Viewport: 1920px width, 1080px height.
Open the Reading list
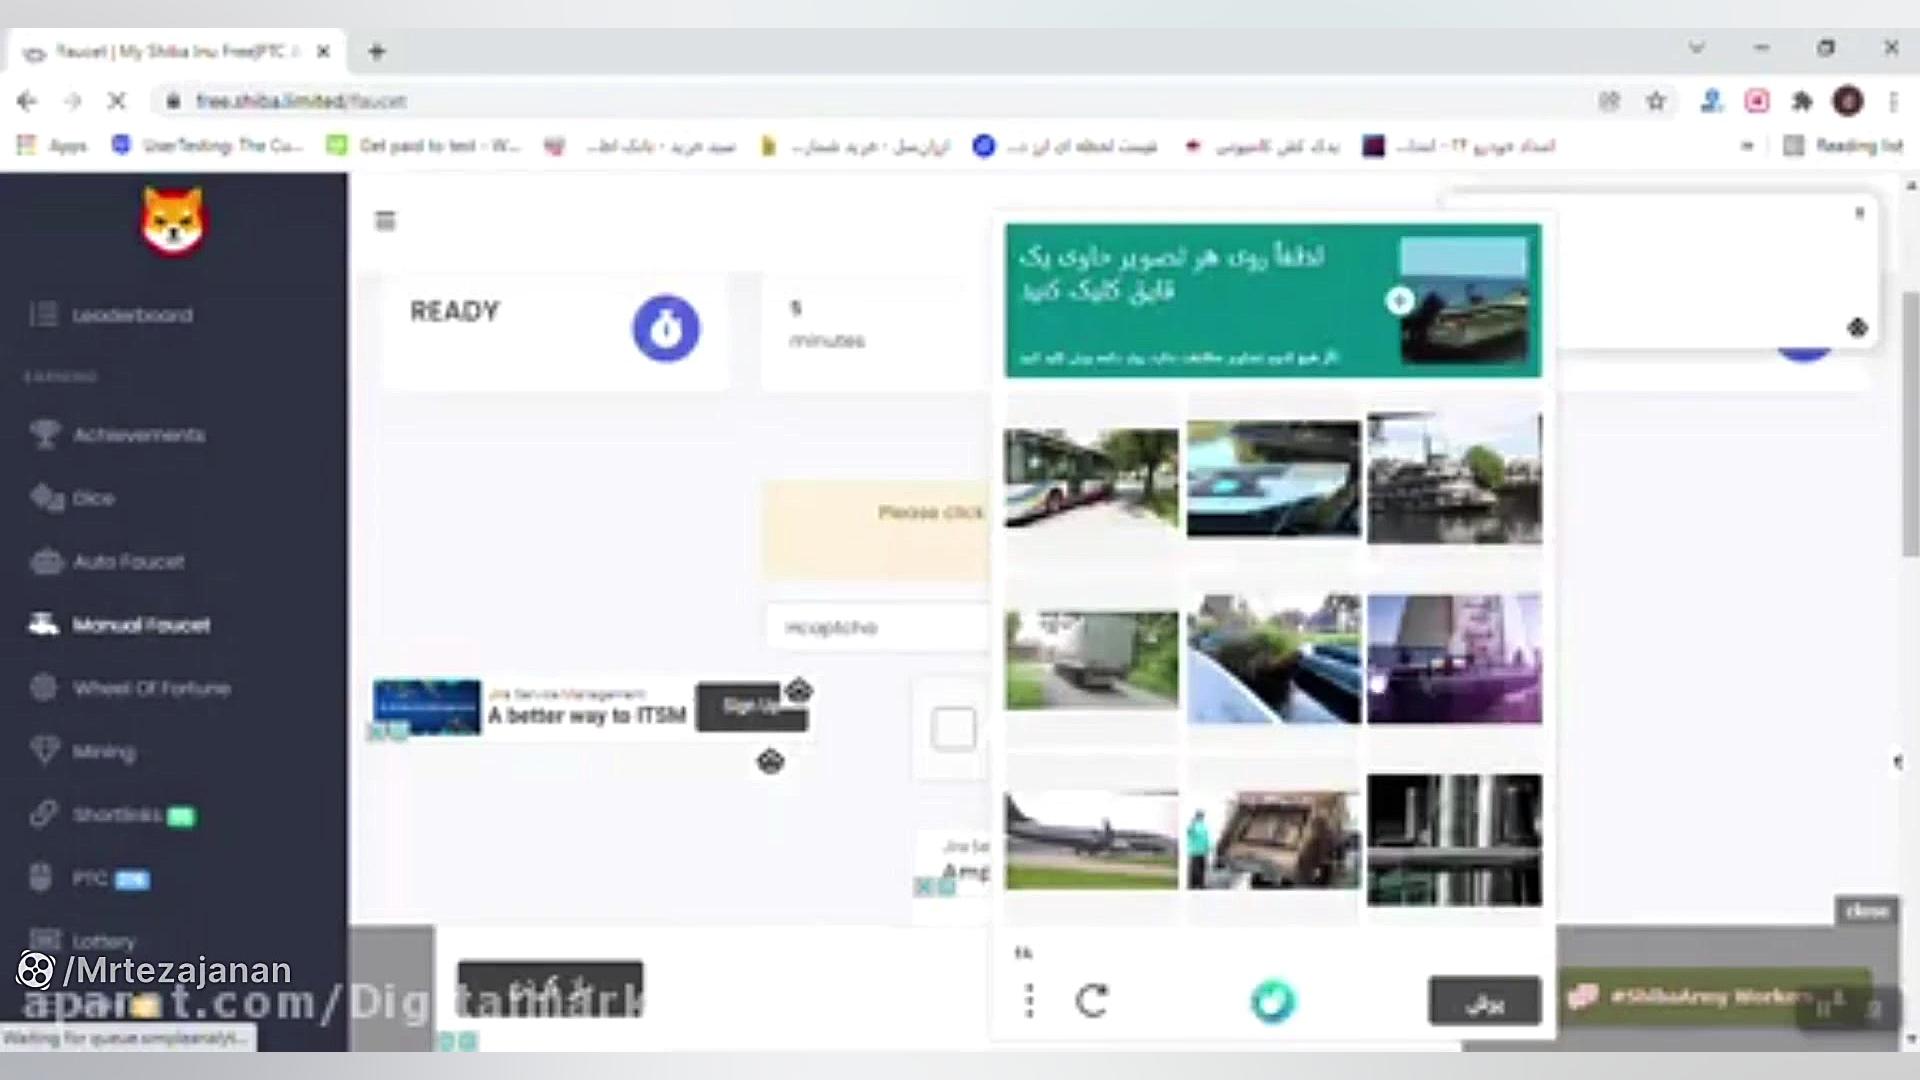point(1843,146)
